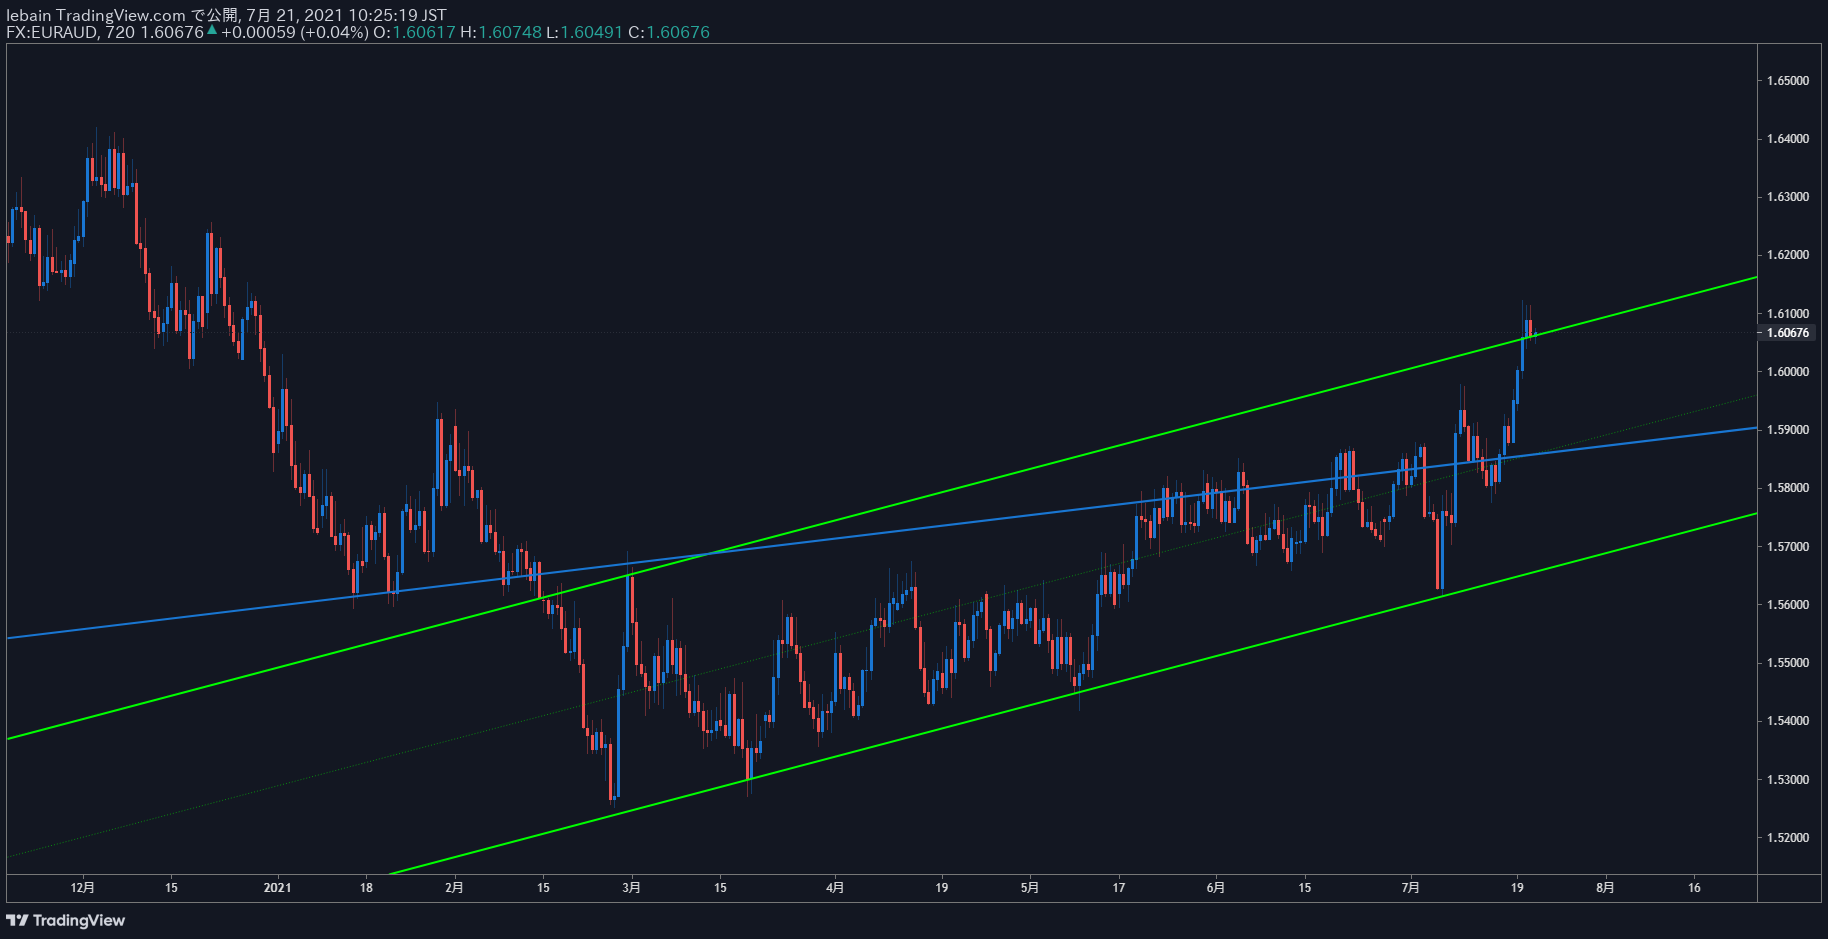Image resolution: width=1828 pixels, height=939 pixels.
Task: Click the 1.54000 price axis label
Action: (1788, 721)
